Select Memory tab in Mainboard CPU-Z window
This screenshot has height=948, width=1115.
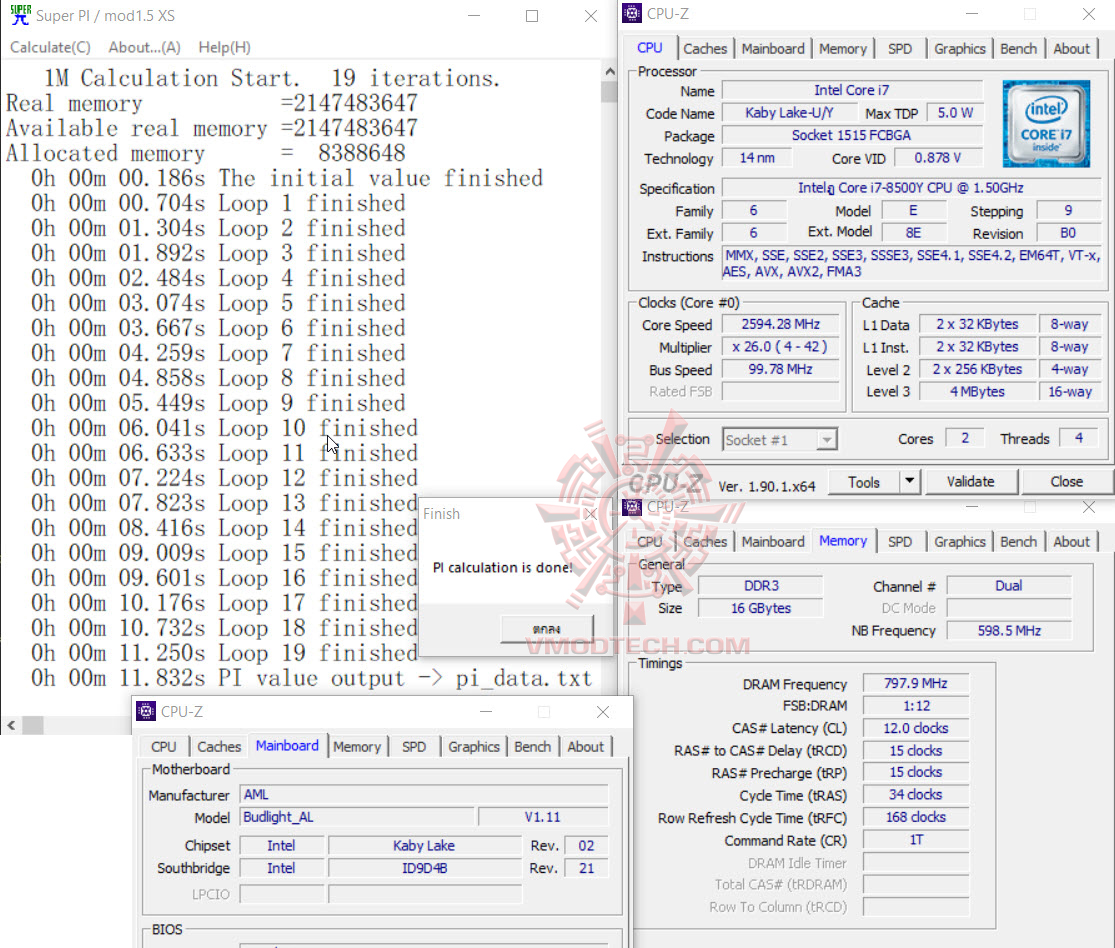tap(357, 747)
